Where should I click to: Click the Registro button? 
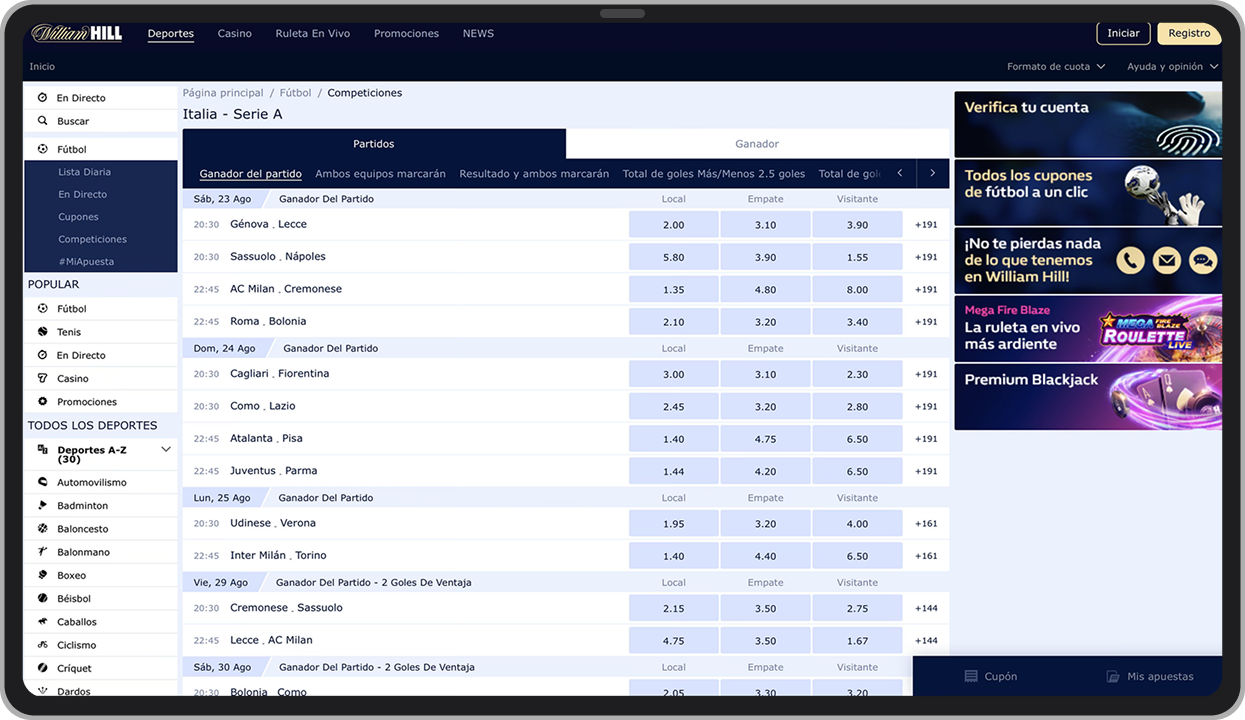pyautogui.click(x=1189, y=33)
